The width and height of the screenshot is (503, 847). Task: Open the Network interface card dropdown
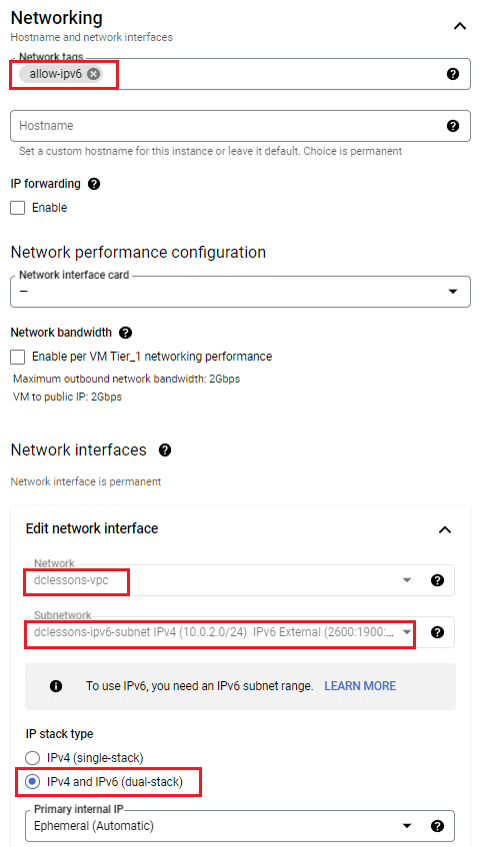[x=240, y=292]
